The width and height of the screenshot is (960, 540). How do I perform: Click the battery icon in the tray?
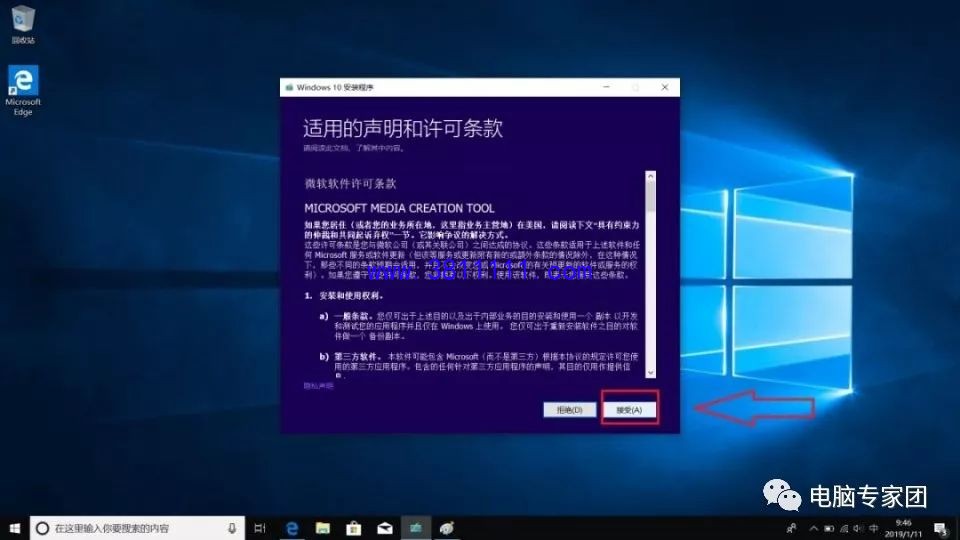pyautogui.click(x=828, y=528)
